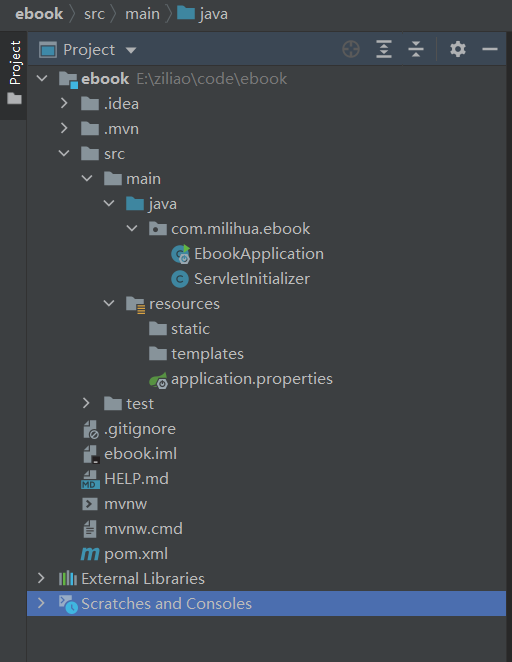Click the Expand All toolbar icon

[384, 49]
